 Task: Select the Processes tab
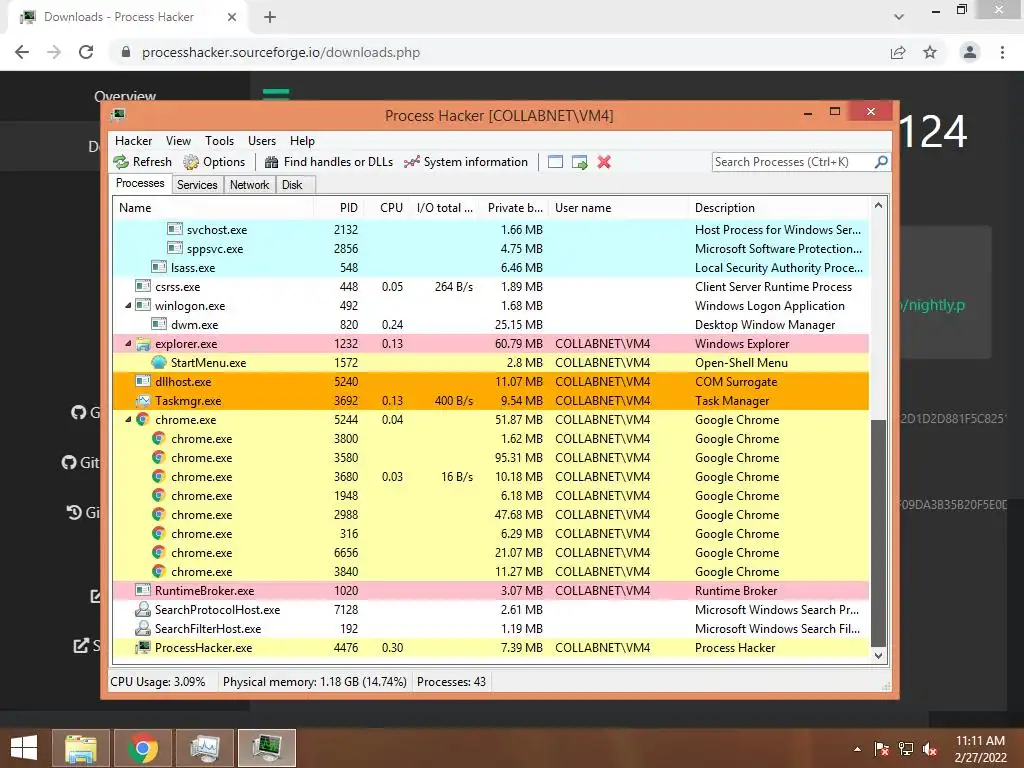click(140, 184)
